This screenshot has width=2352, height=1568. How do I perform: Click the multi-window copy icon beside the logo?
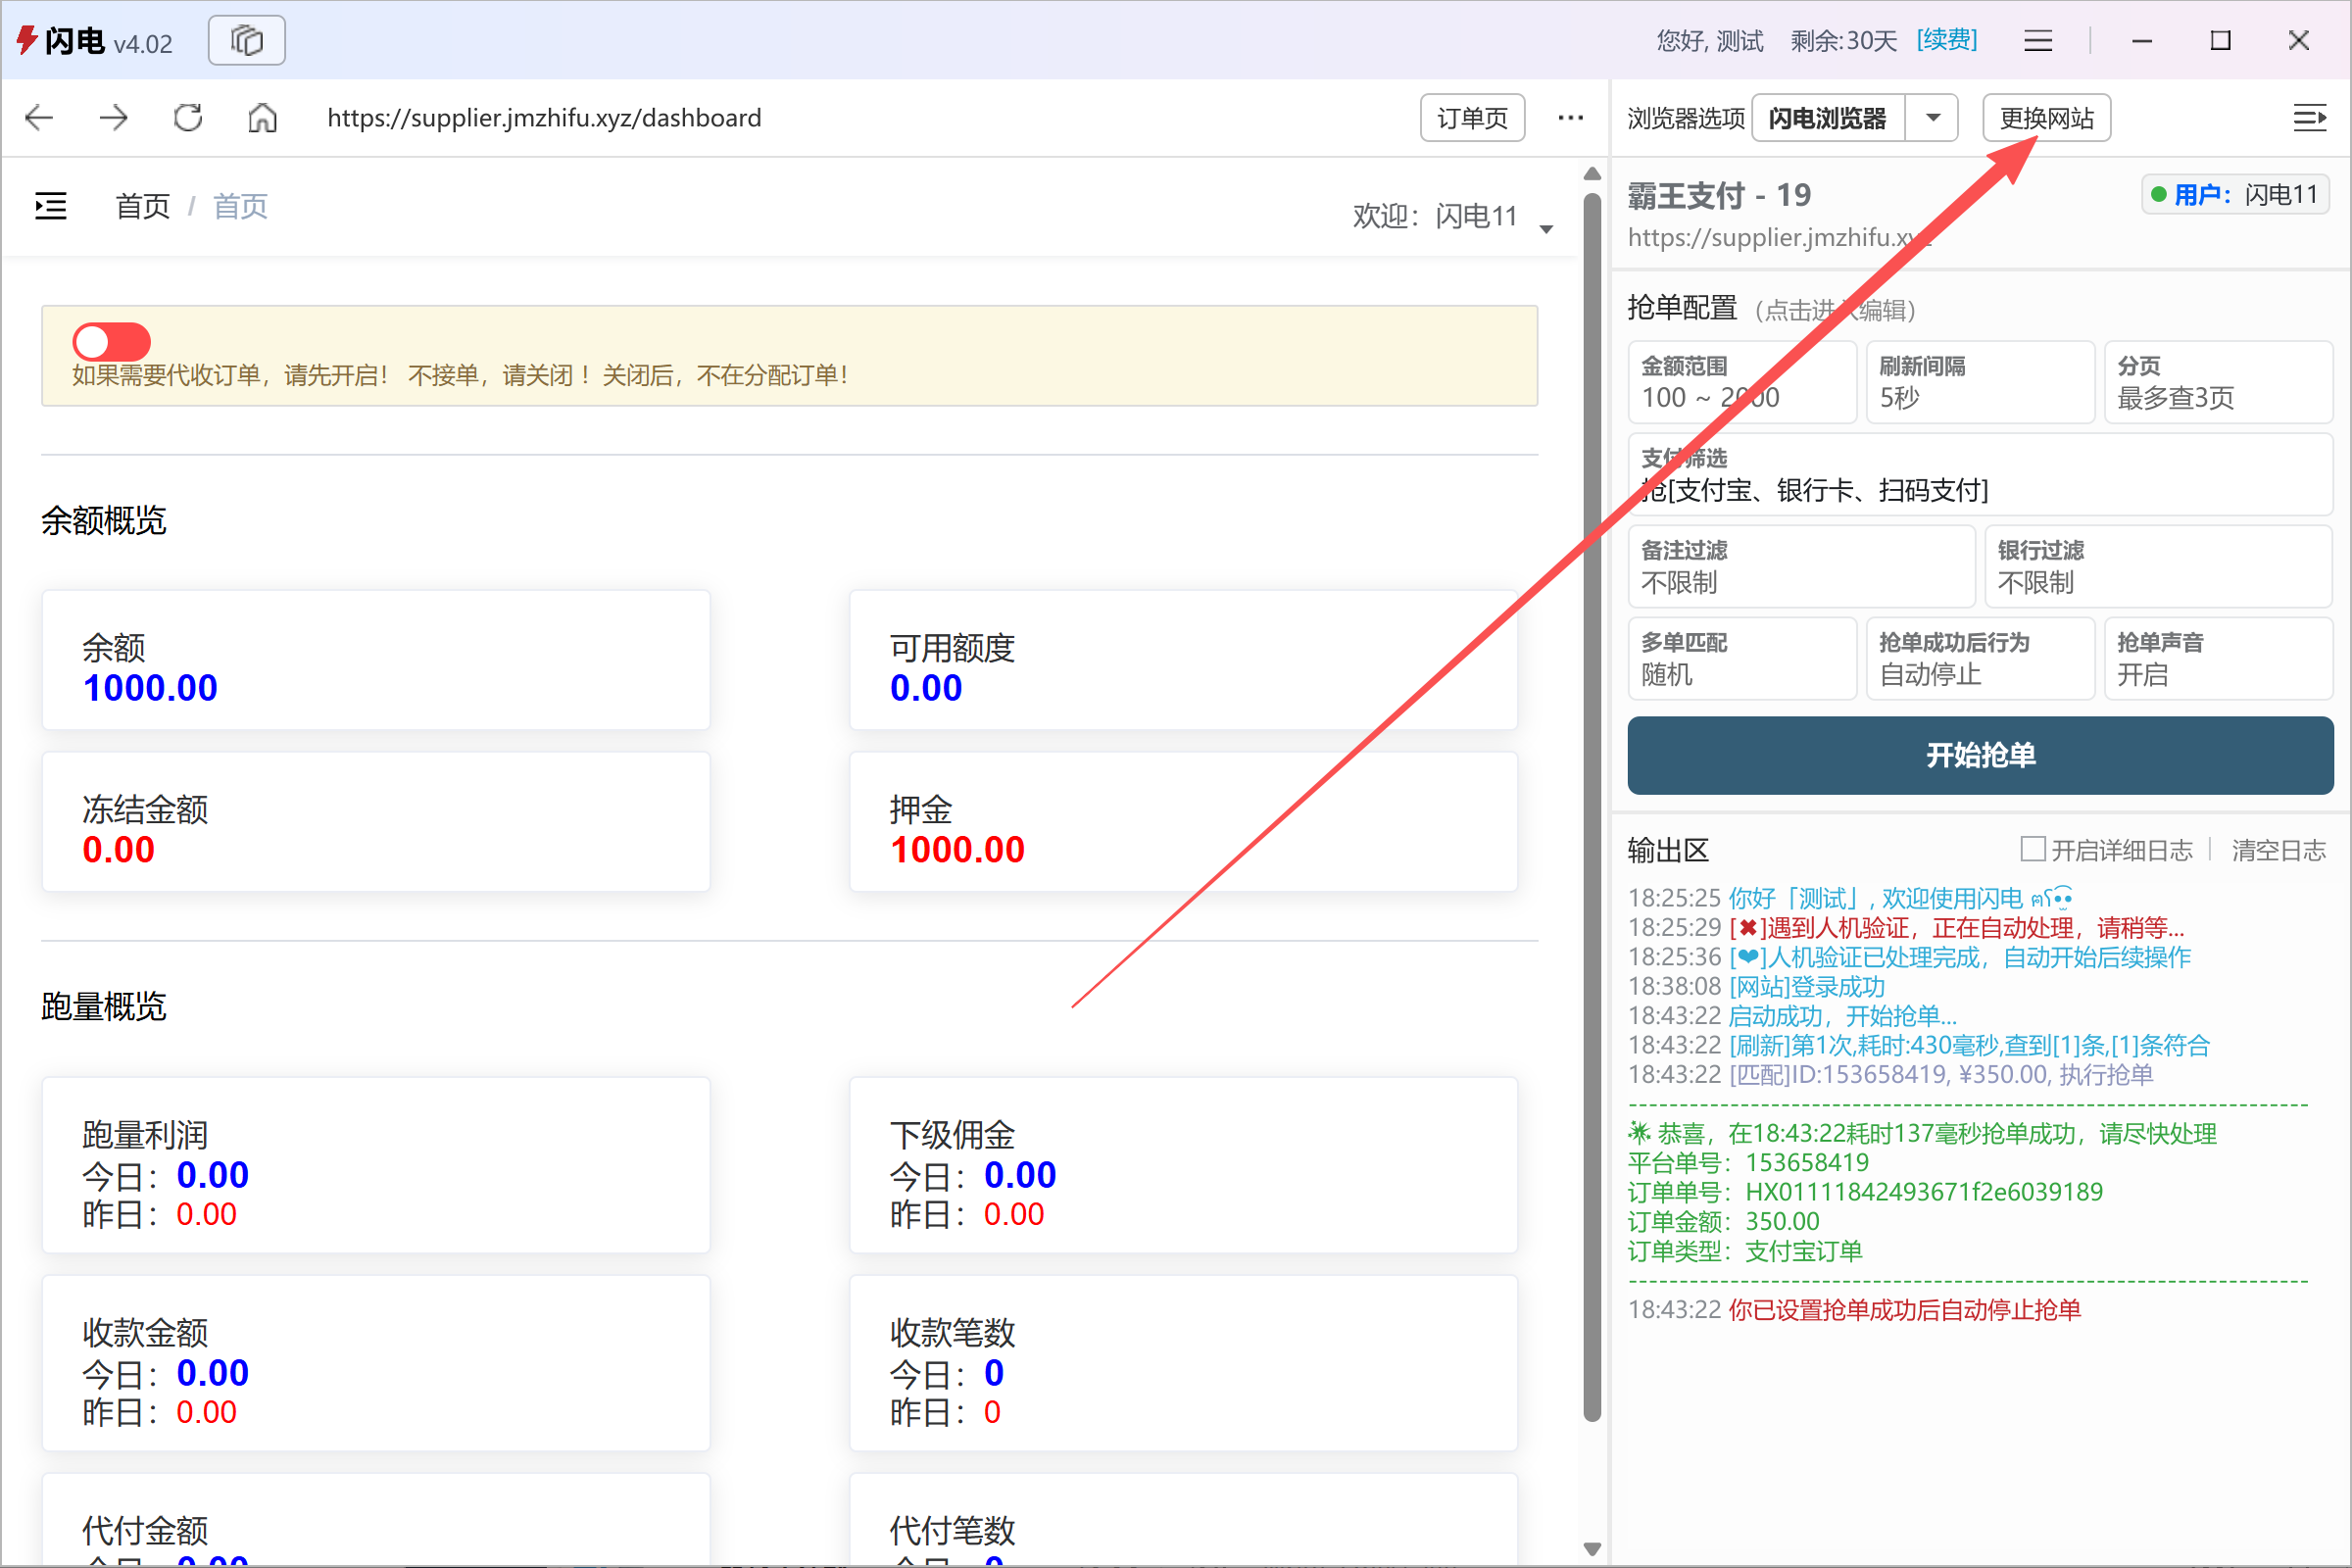246,40
